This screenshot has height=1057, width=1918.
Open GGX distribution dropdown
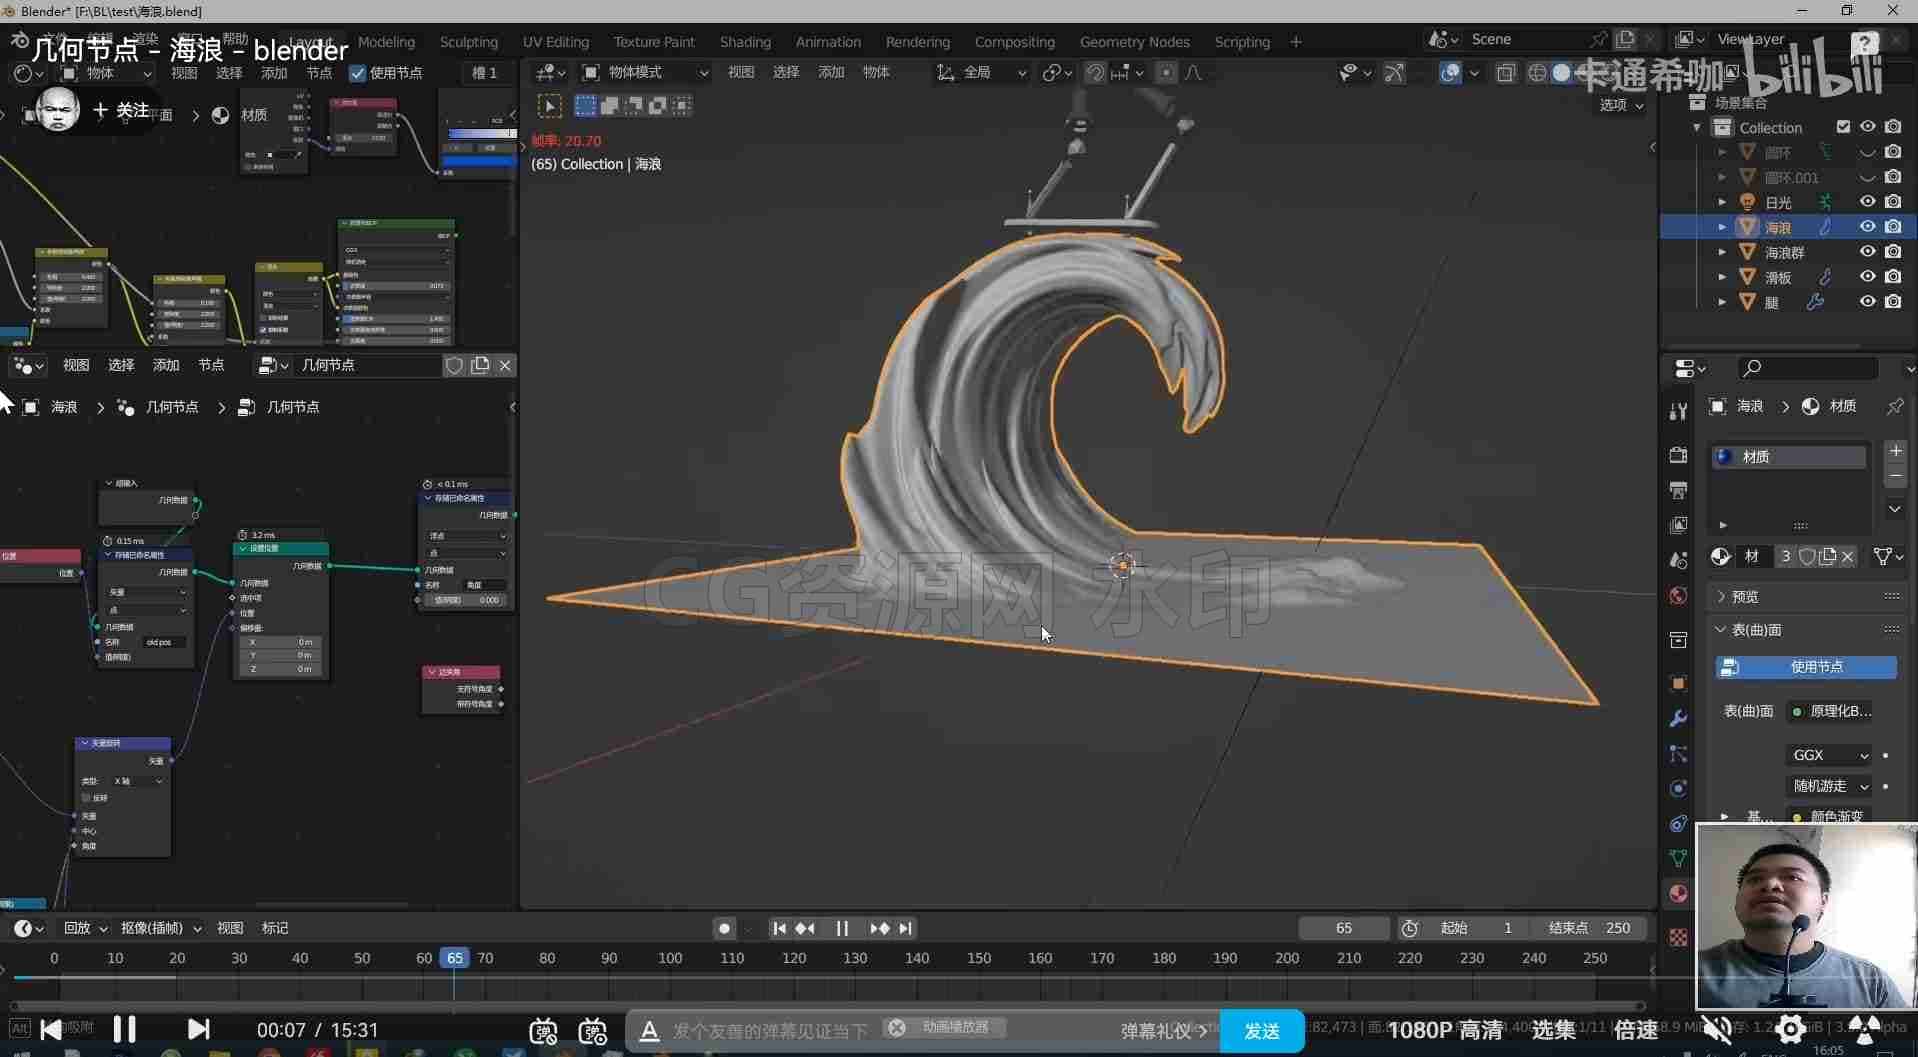(1829, 755)
